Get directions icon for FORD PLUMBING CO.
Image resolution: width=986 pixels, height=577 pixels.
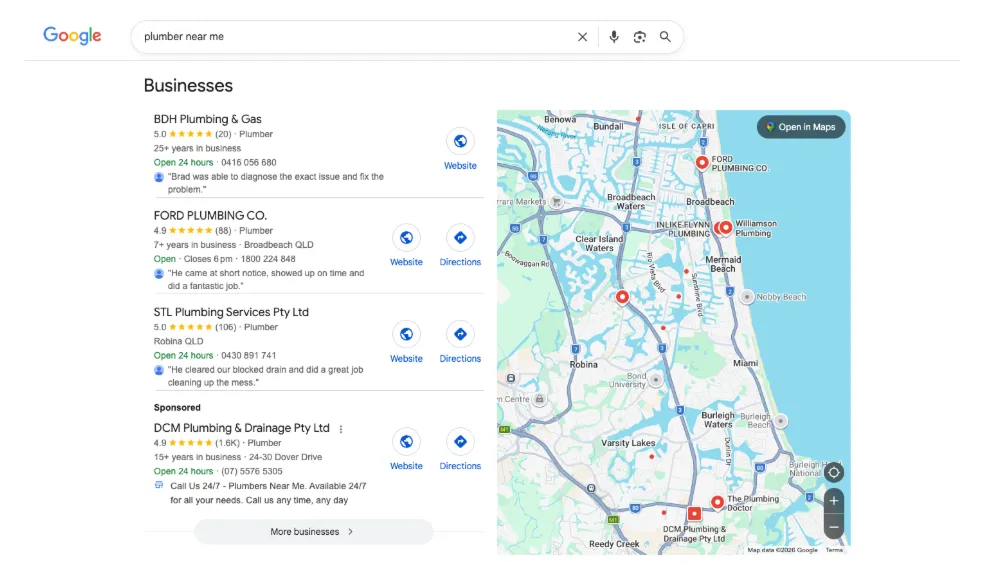[460, 238]
